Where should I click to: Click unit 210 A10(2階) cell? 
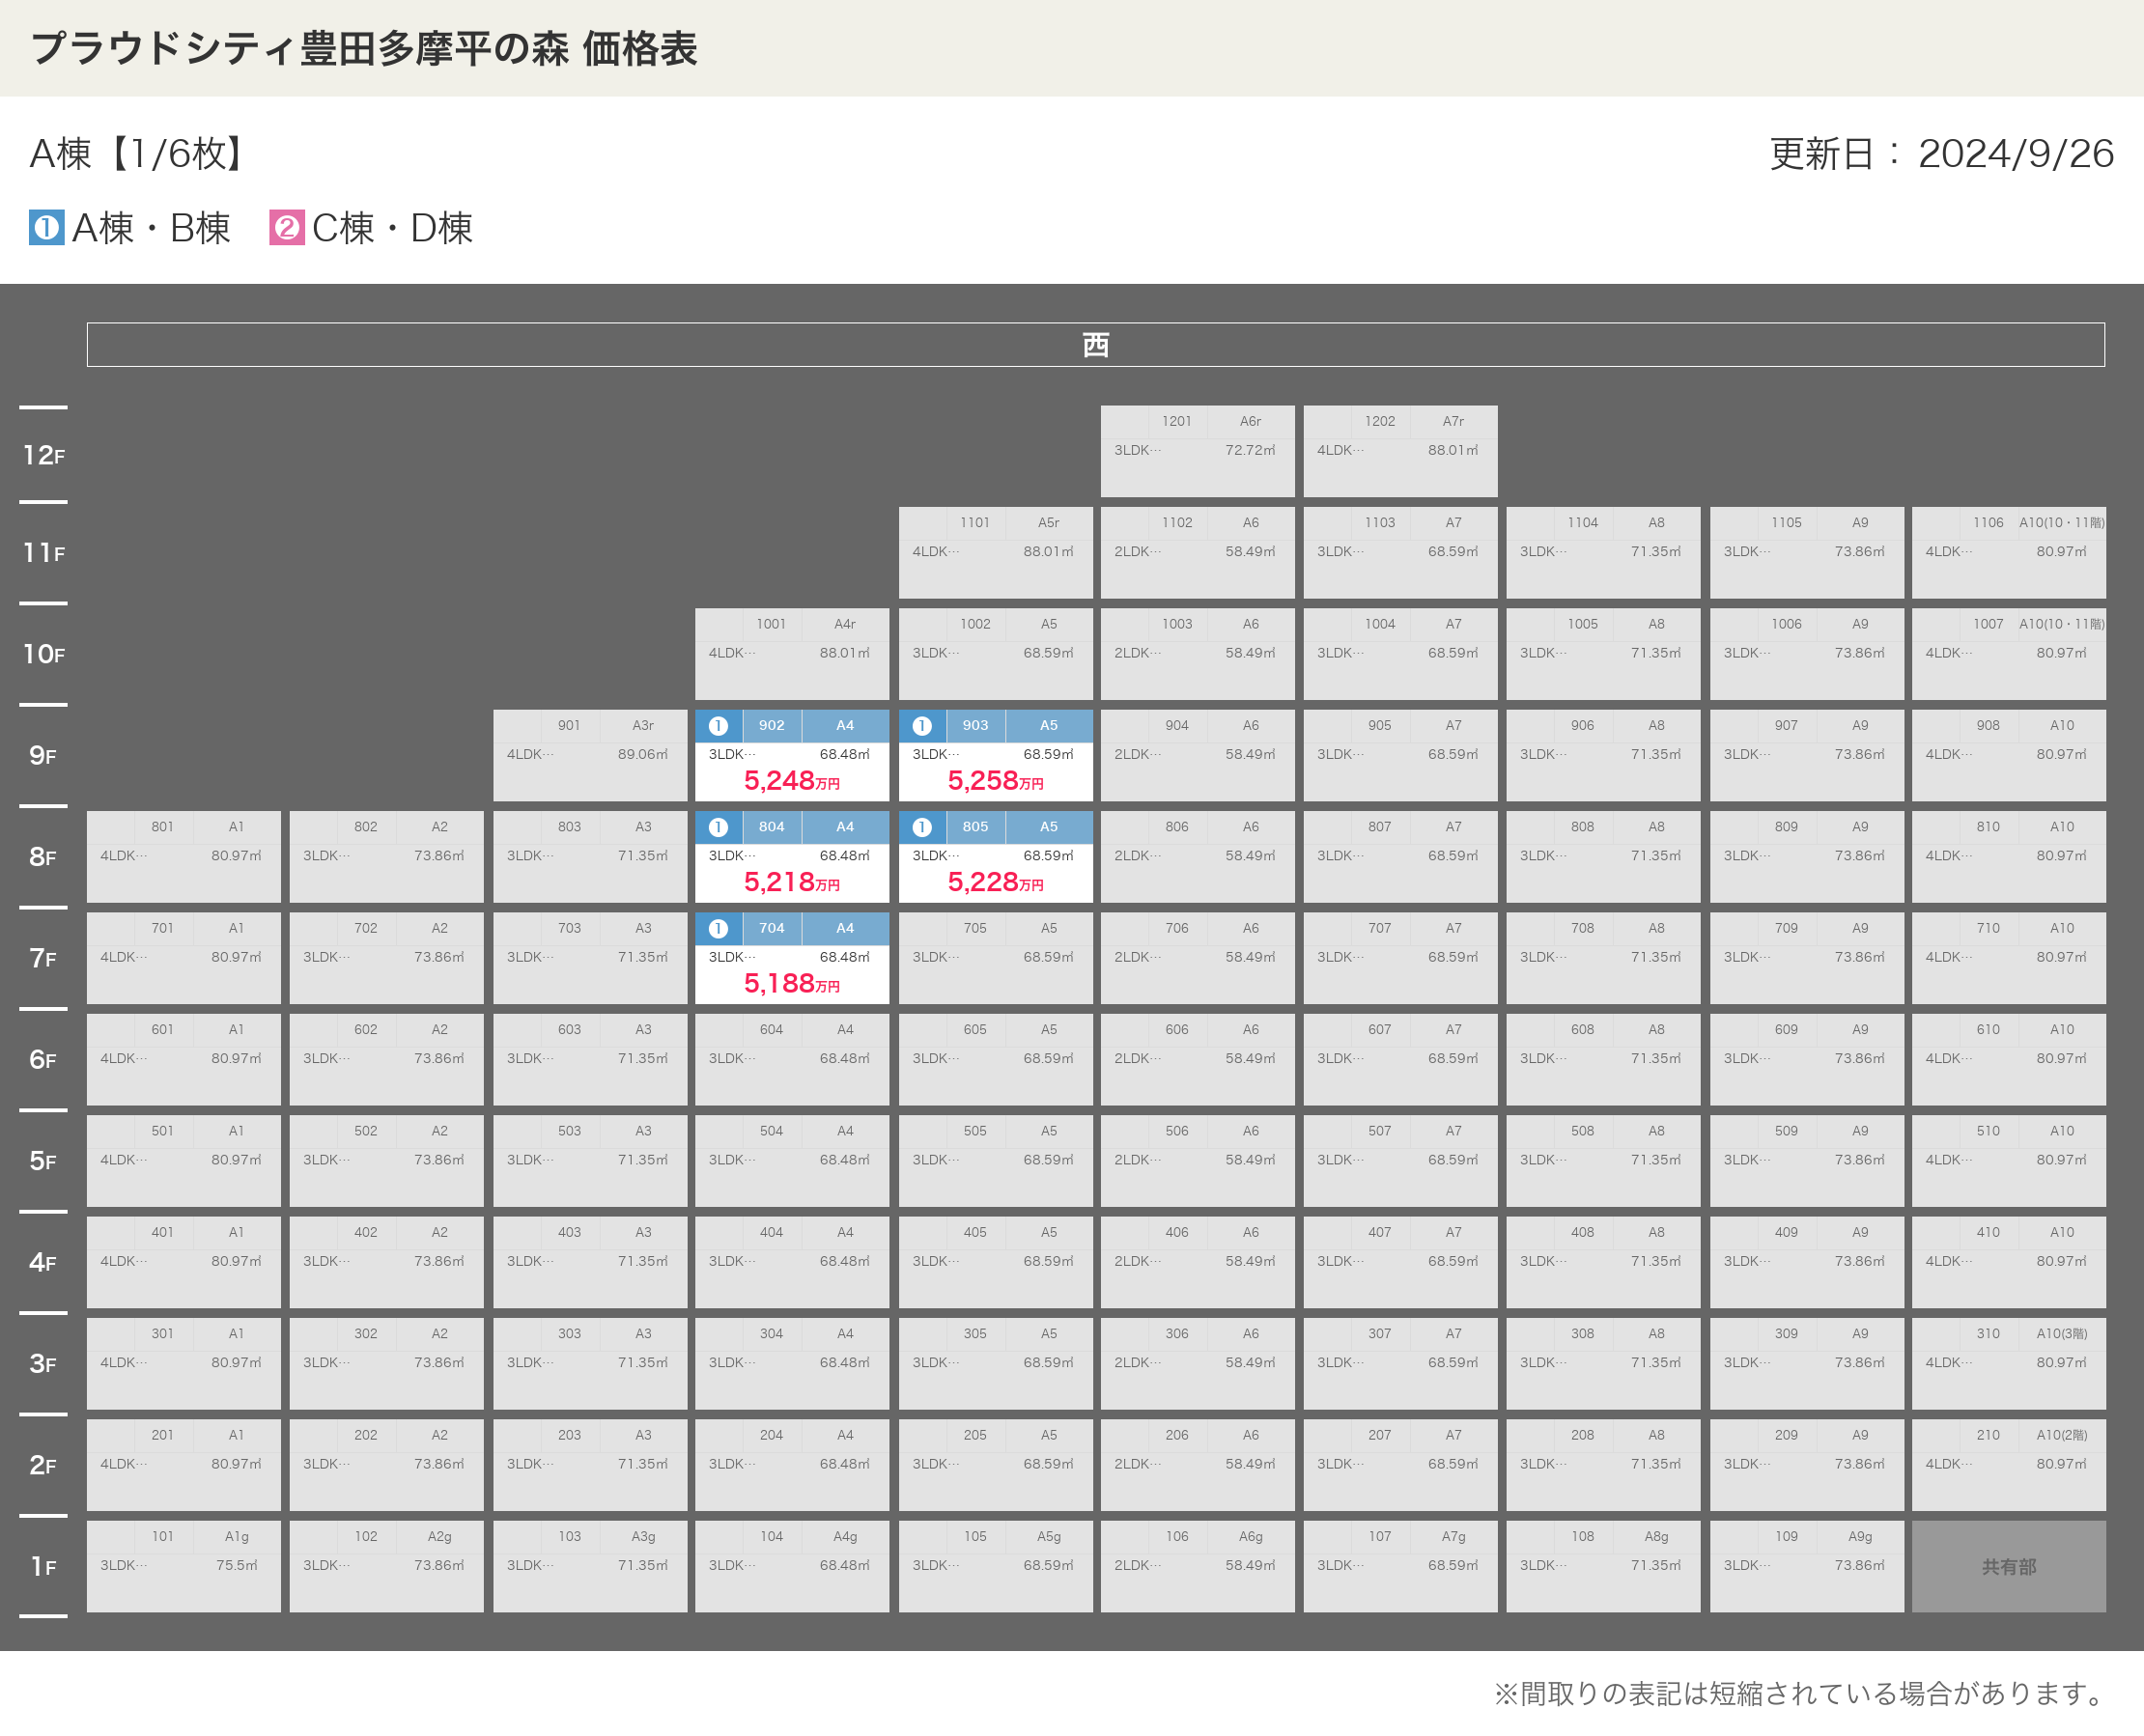(2009, 1465)
